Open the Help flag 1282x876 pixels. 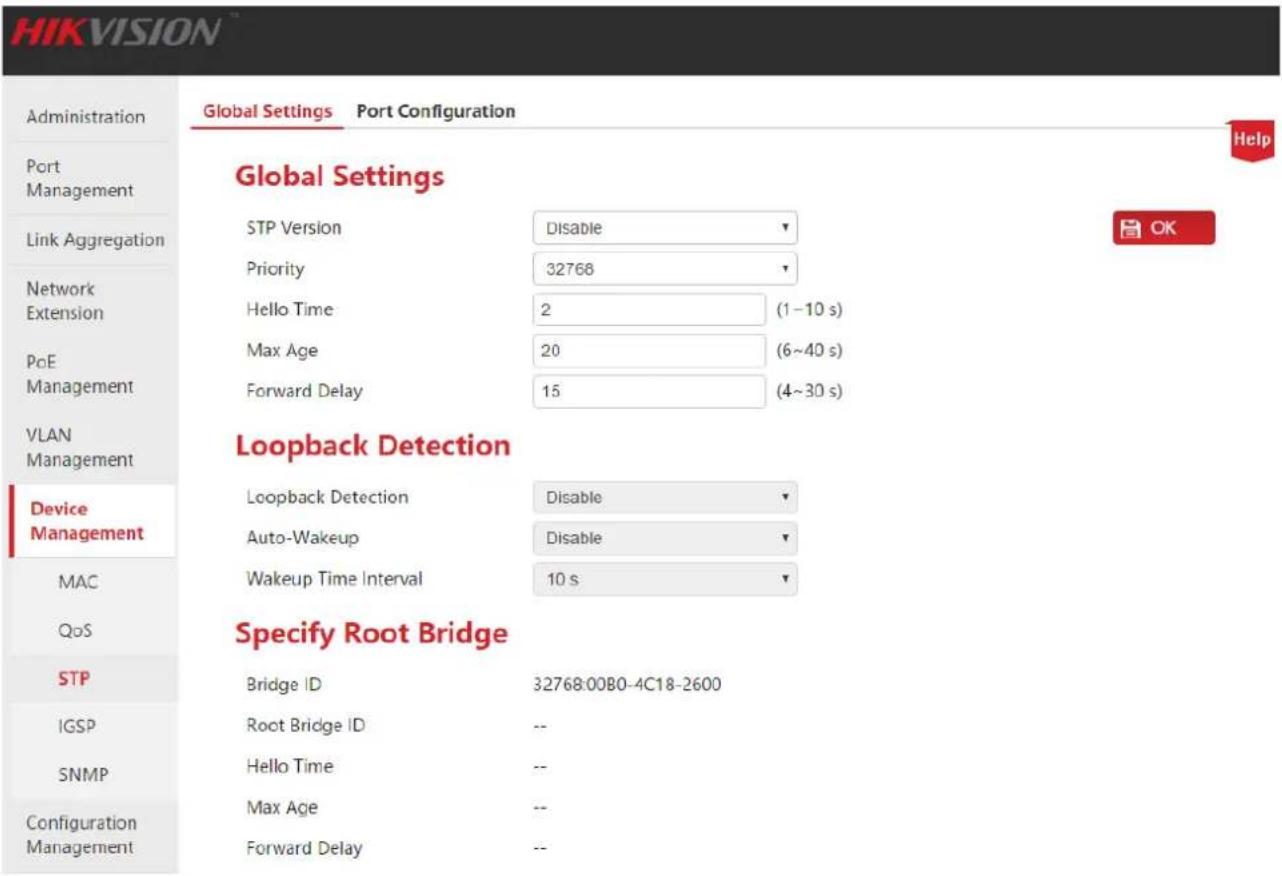[1252, 140]
